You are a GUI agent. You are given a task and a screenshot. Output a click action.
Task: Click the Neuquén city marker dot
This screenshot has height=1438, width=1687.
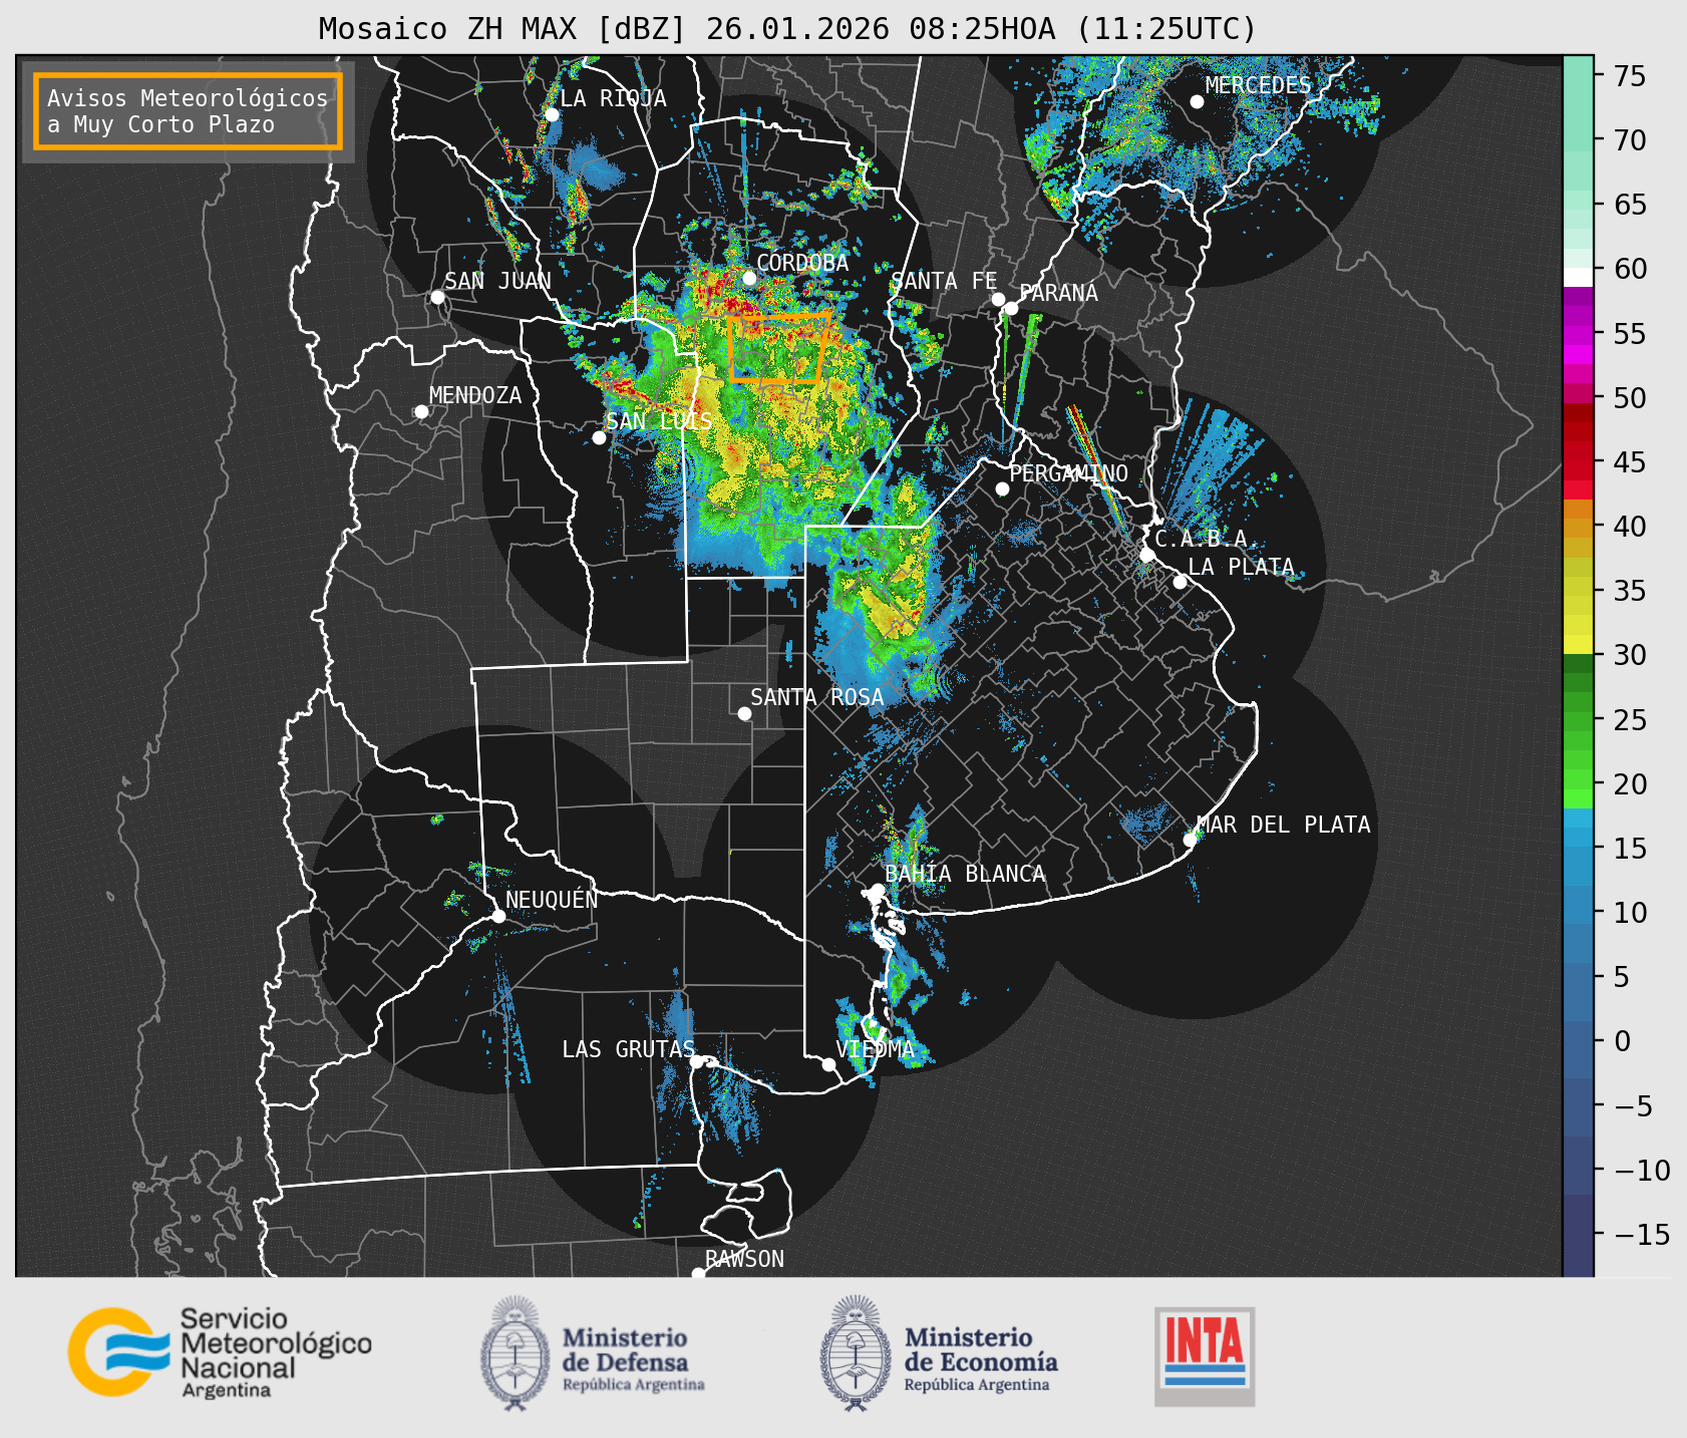pyautogui.click(x=498, y=916)
